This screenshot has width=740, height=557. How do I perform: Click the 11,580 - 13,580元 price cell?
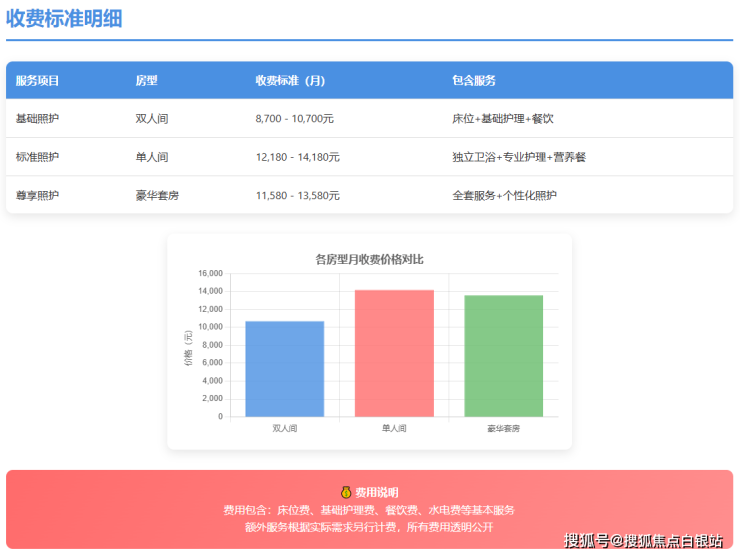click(x=298, y=195)
